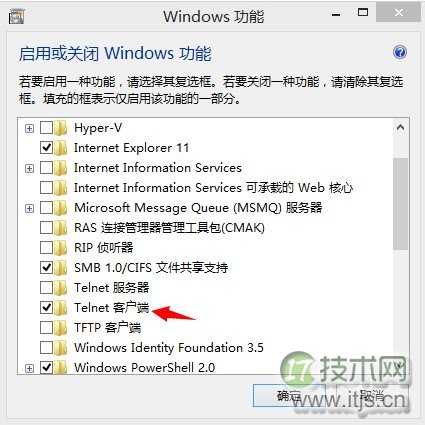Click the Hyper-V folder icon
The image size is (425, 425).
coord(61,128)
